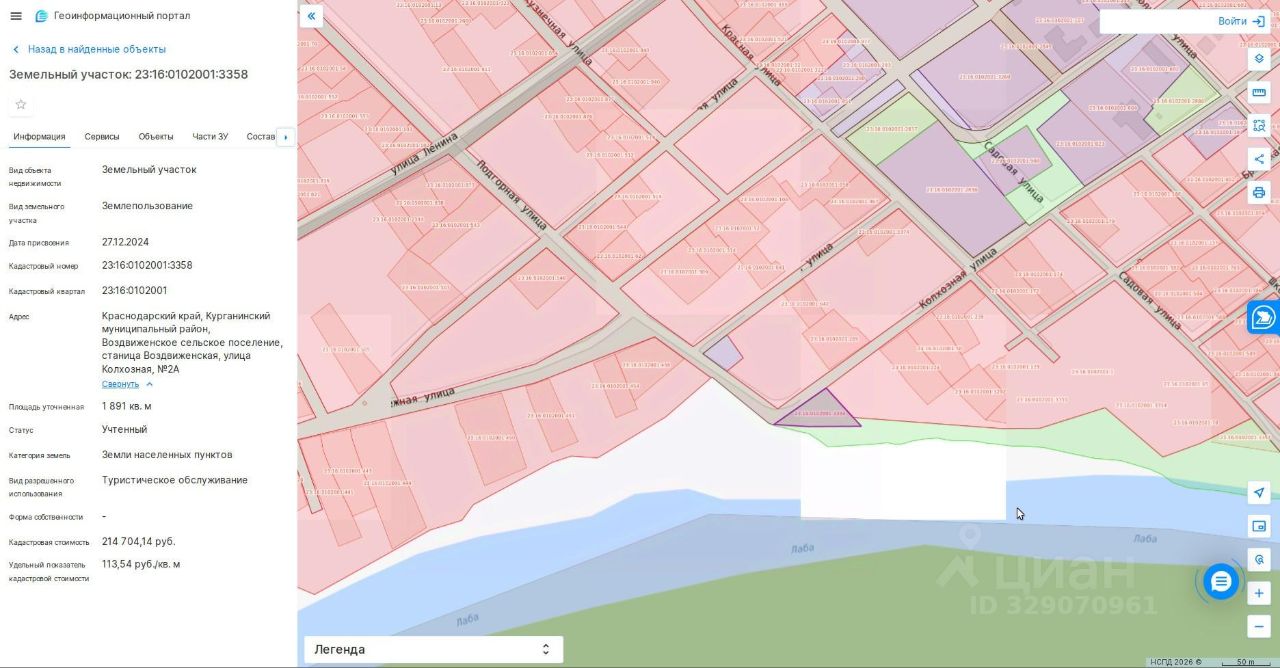Share the map via share icon
Screen dimensions: 1280x668
click(1259, 159)
